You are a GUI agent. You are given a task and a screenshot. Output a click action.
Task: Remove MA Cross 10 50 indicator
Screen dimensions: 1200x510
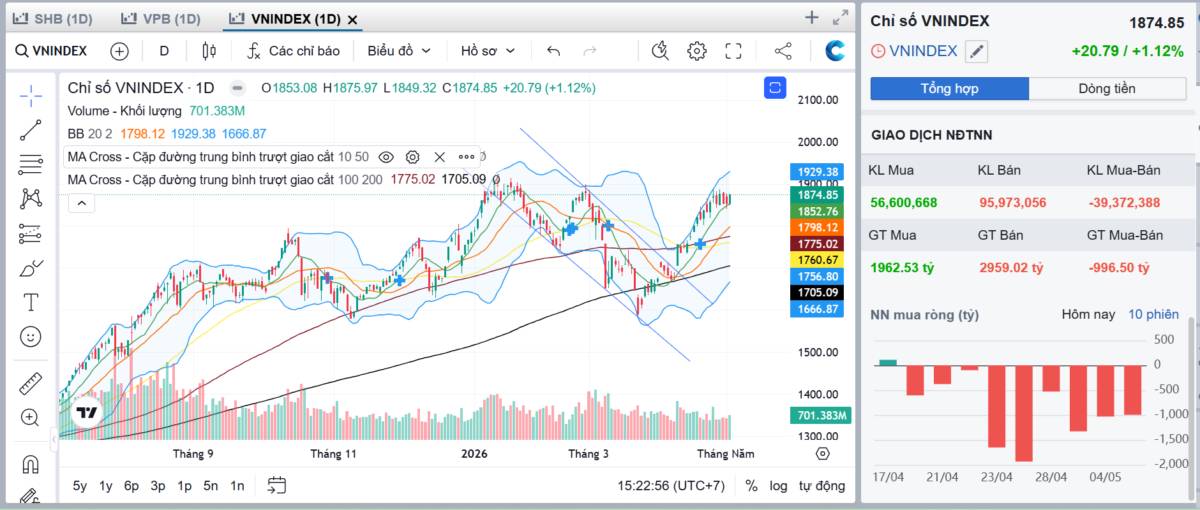(x=439, y=156)
